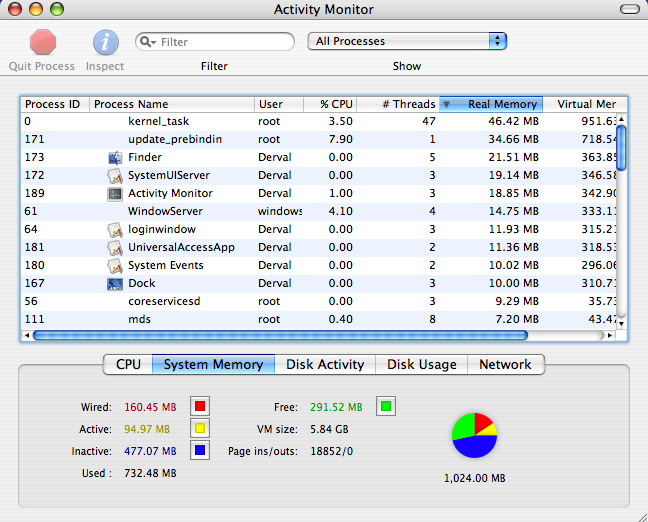The image size is (648, 522).
Task: Open the All Processes show dropdown
Action: pos(407,41)
